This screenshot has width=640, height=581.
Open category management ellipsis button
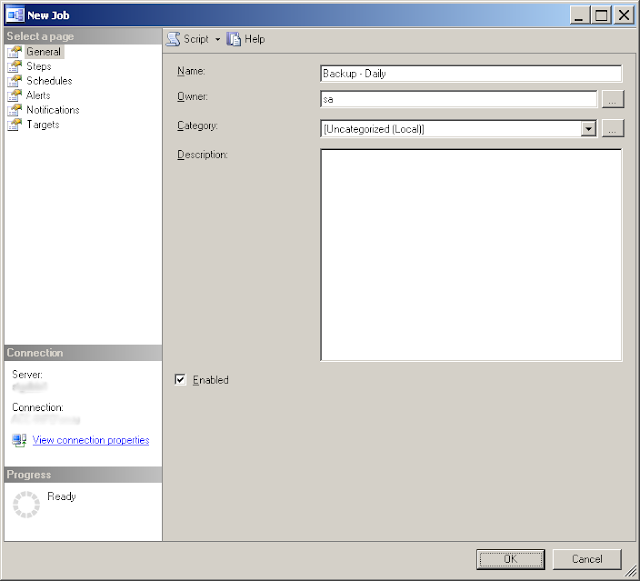613,129
